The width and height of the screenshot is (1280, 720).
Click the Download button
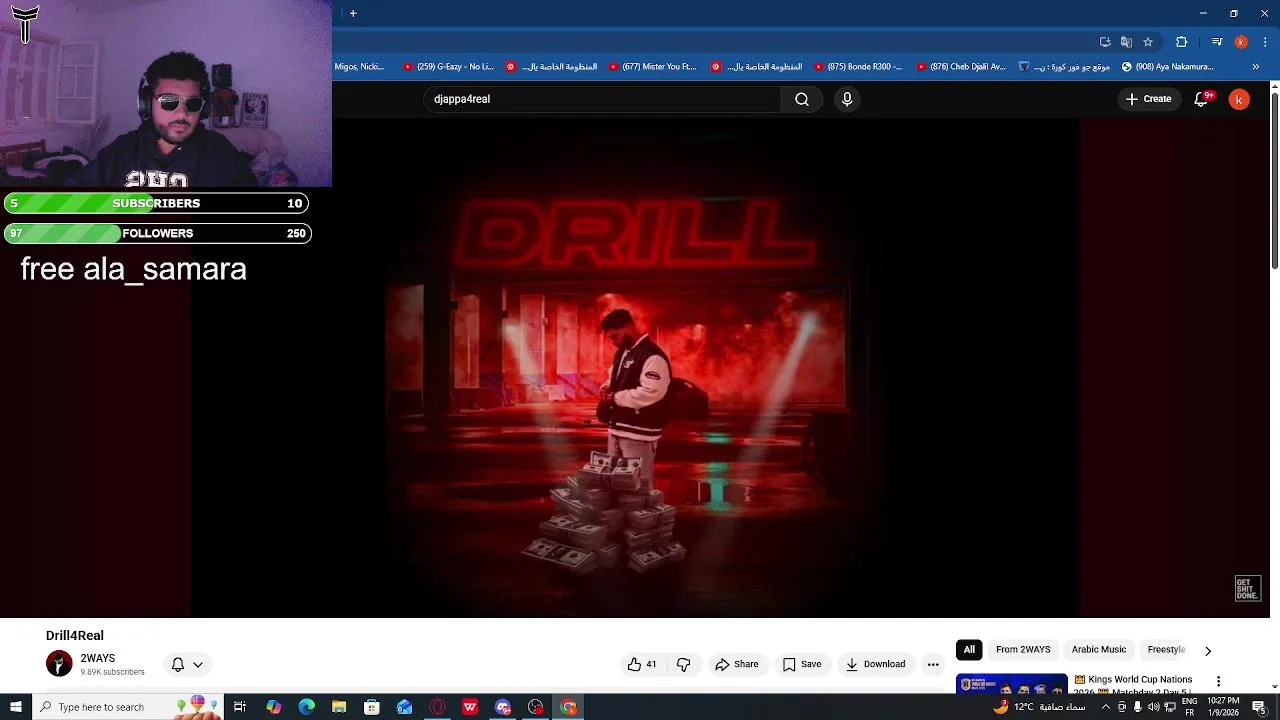(875, 664)
